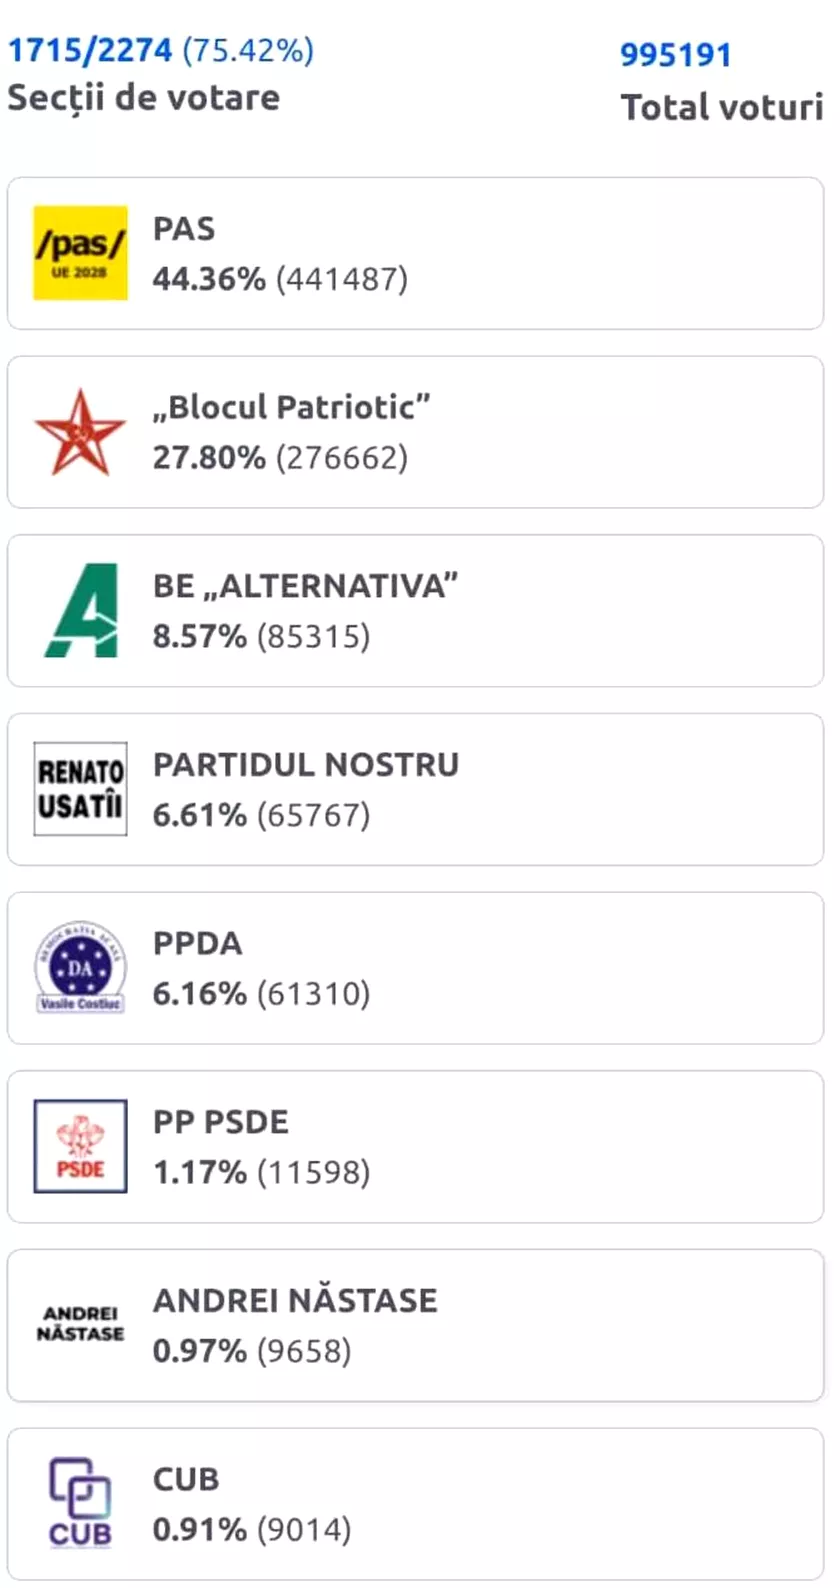Screen dimensions: 840x1588
Task: Click the Andrei Năstase text logo
Action: (x=80, y=1324)
